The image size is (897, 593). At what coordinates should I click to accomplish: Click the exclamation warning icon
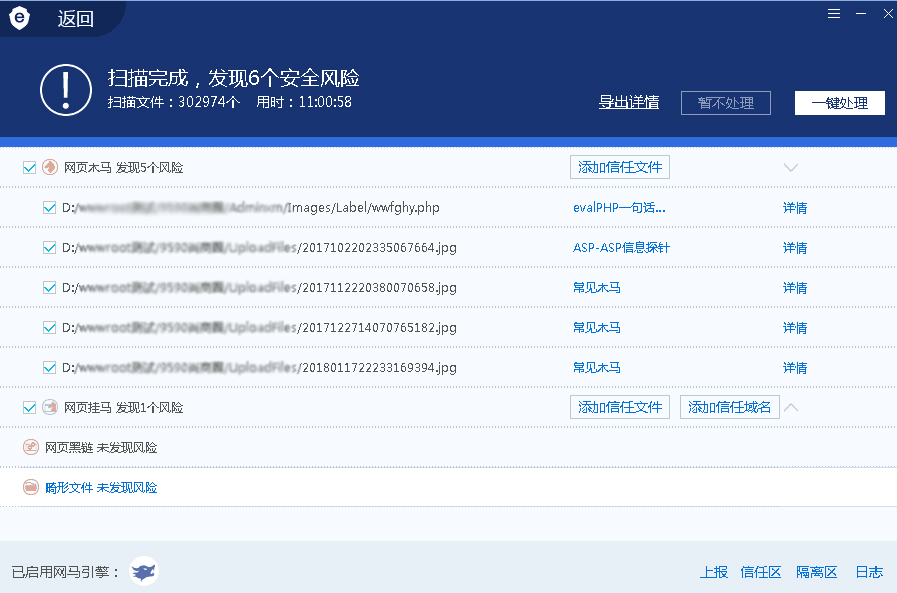coord(66,89)
